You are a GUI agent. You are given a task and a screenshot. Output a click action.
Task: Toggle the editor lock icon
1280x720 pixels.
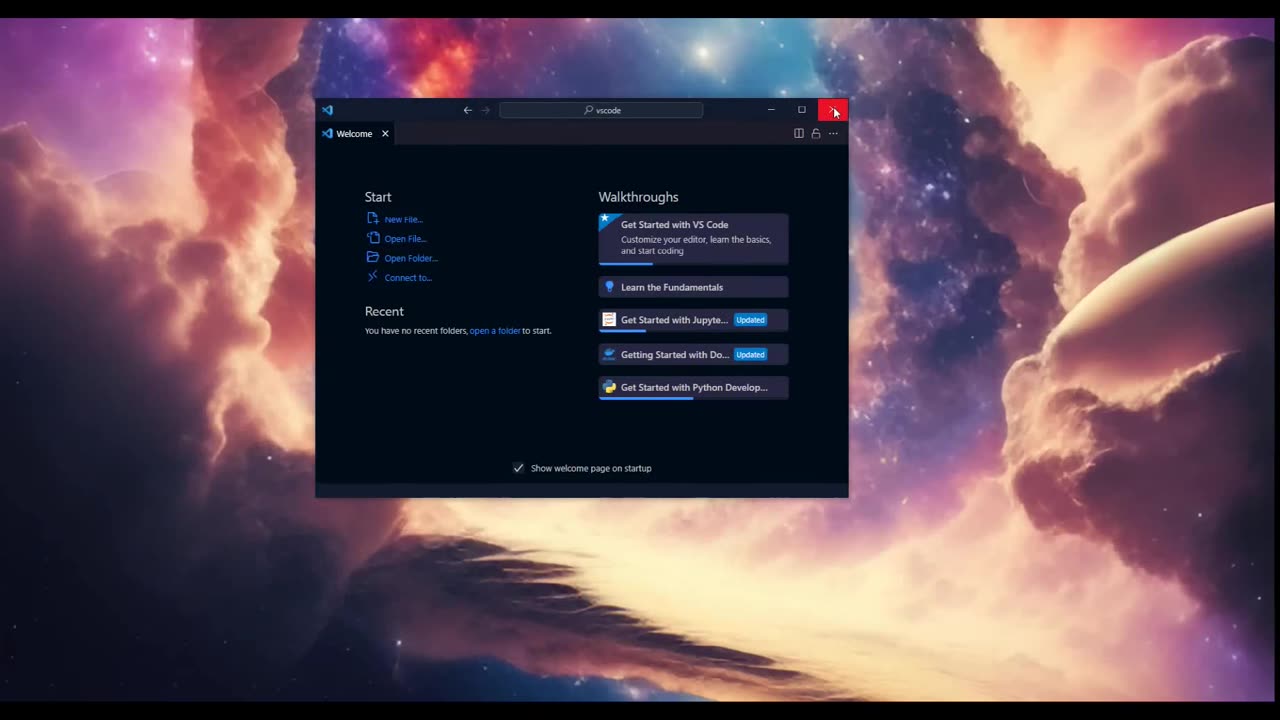(x=816, y=133)
